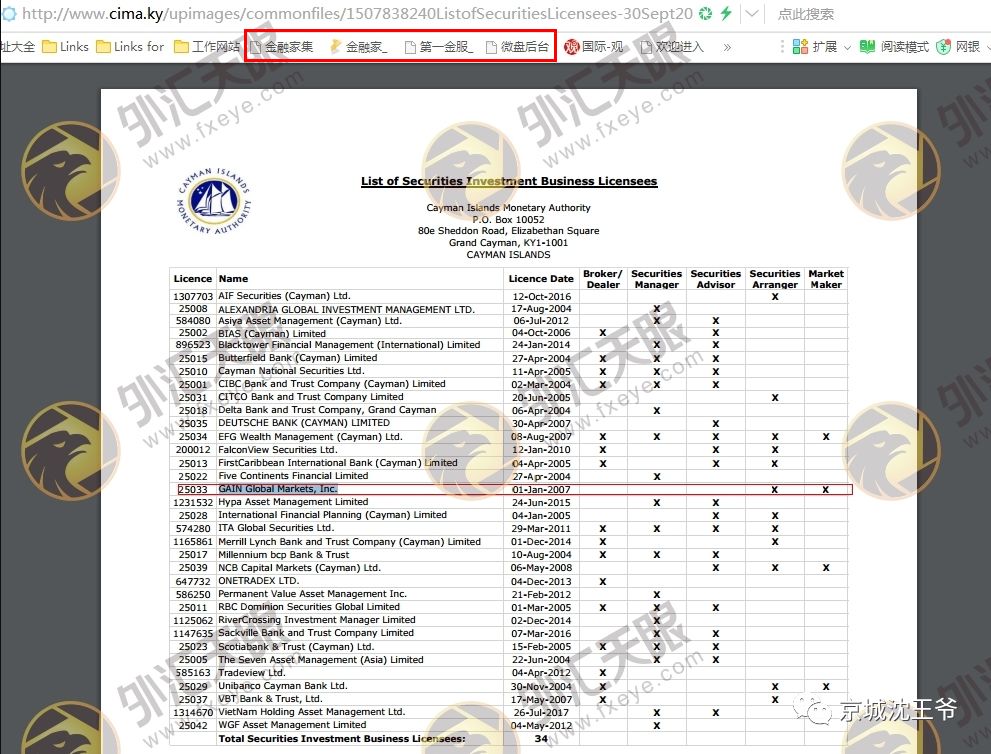Toggle 阅读模式 reading mode
This screenshot has height=754, width=991.
coord(894,47)
